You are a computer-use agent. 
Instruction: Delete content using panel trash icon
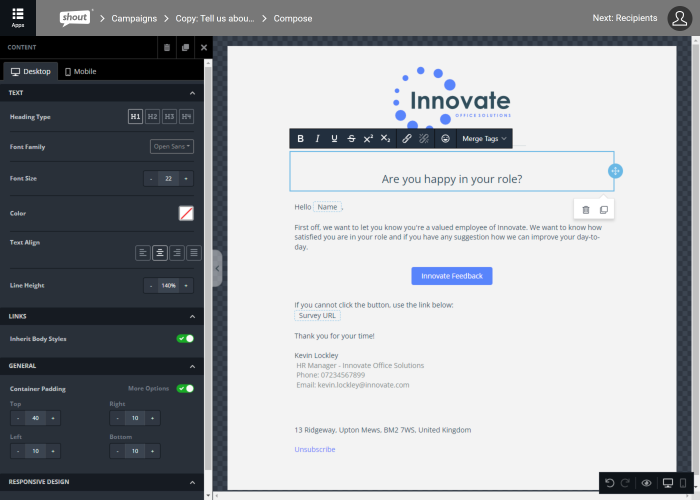(167, 47)
